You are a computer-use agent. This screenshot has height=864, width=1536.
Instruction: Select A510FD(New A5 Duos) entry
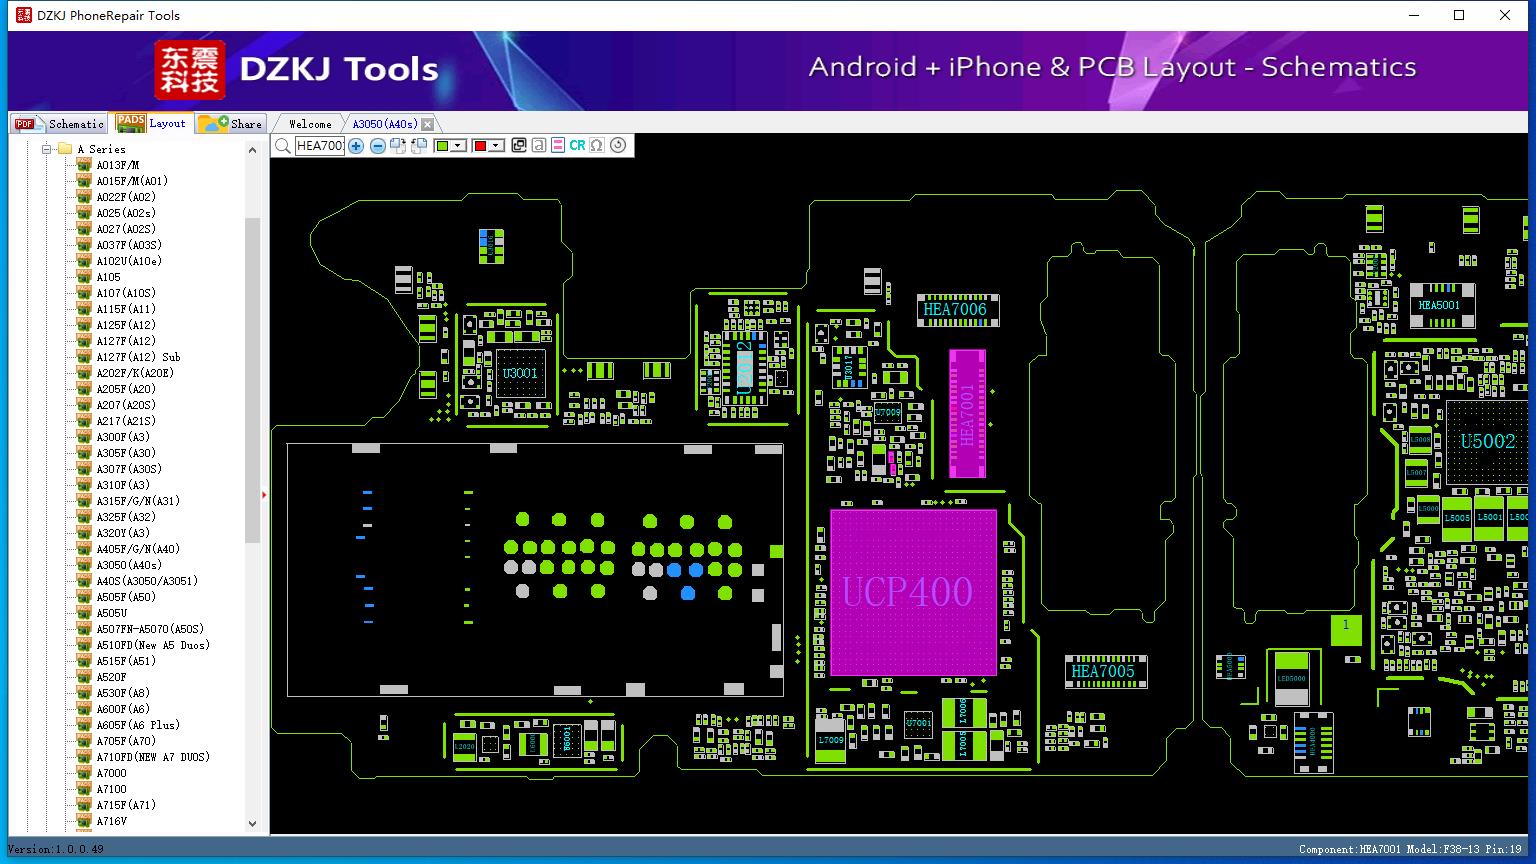point(153,645)
